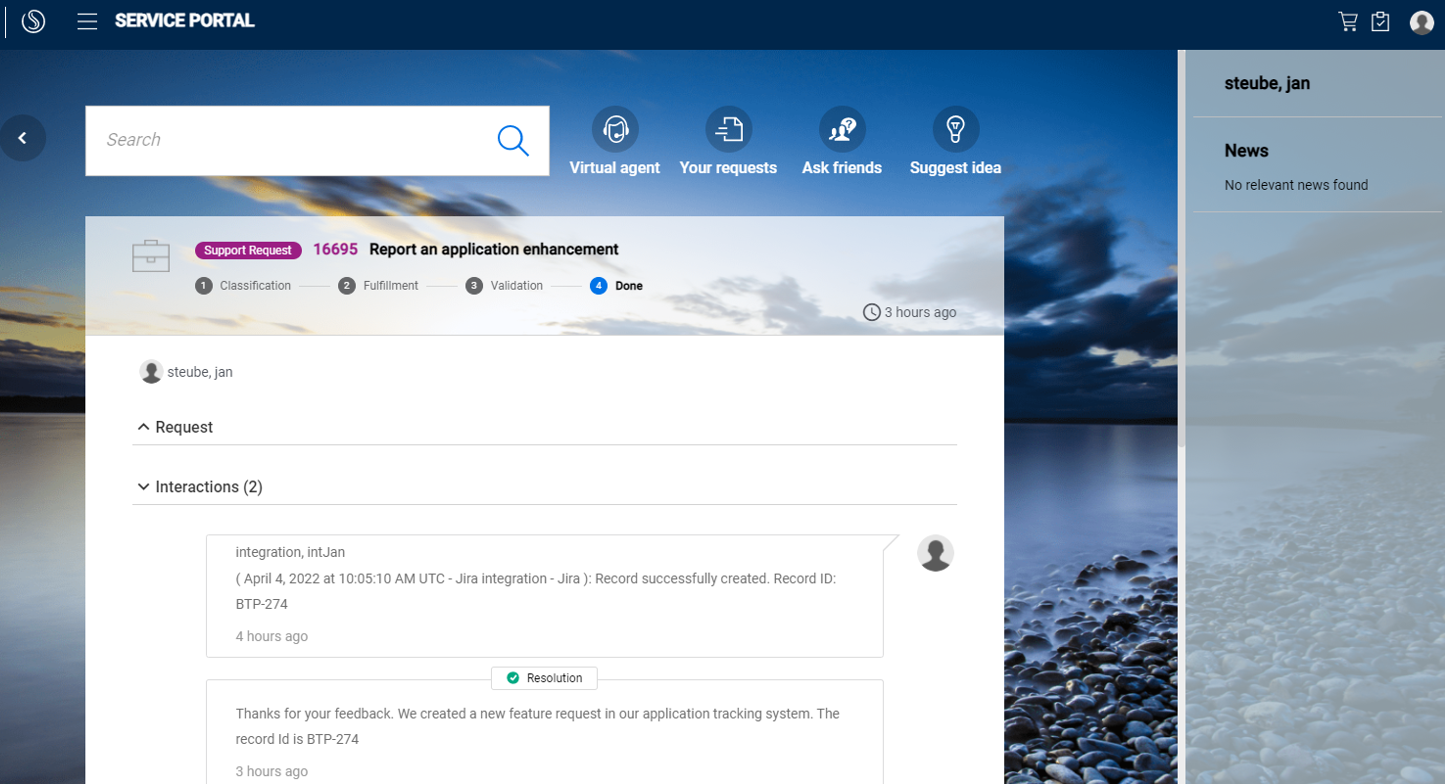
Task: Click the SERVICE PORTAL title
Action: [x=184, y=19]
